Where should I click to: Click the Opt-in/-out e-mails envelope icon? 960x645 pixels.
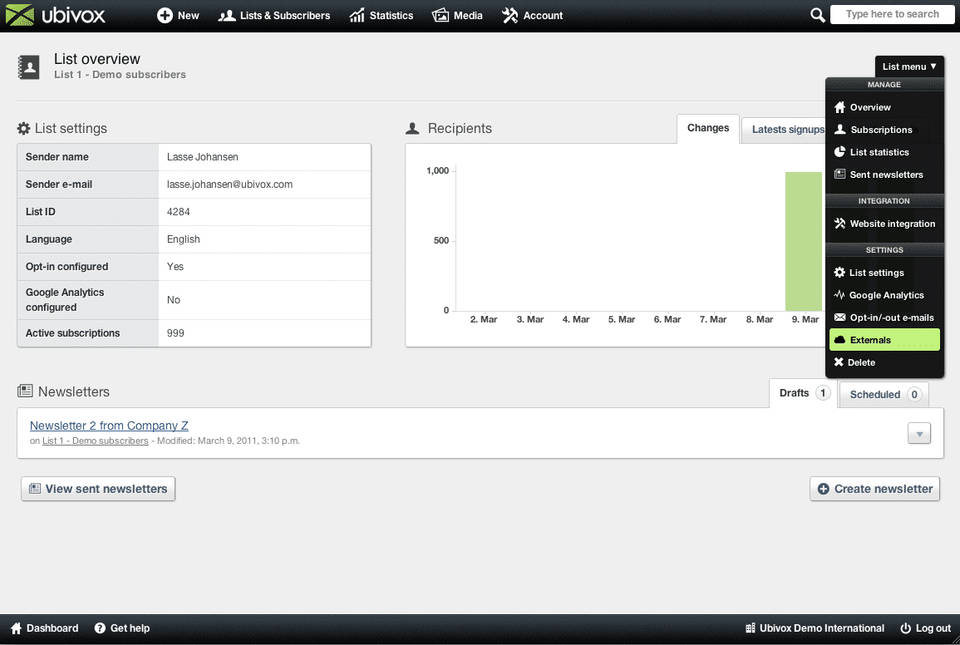839,318
